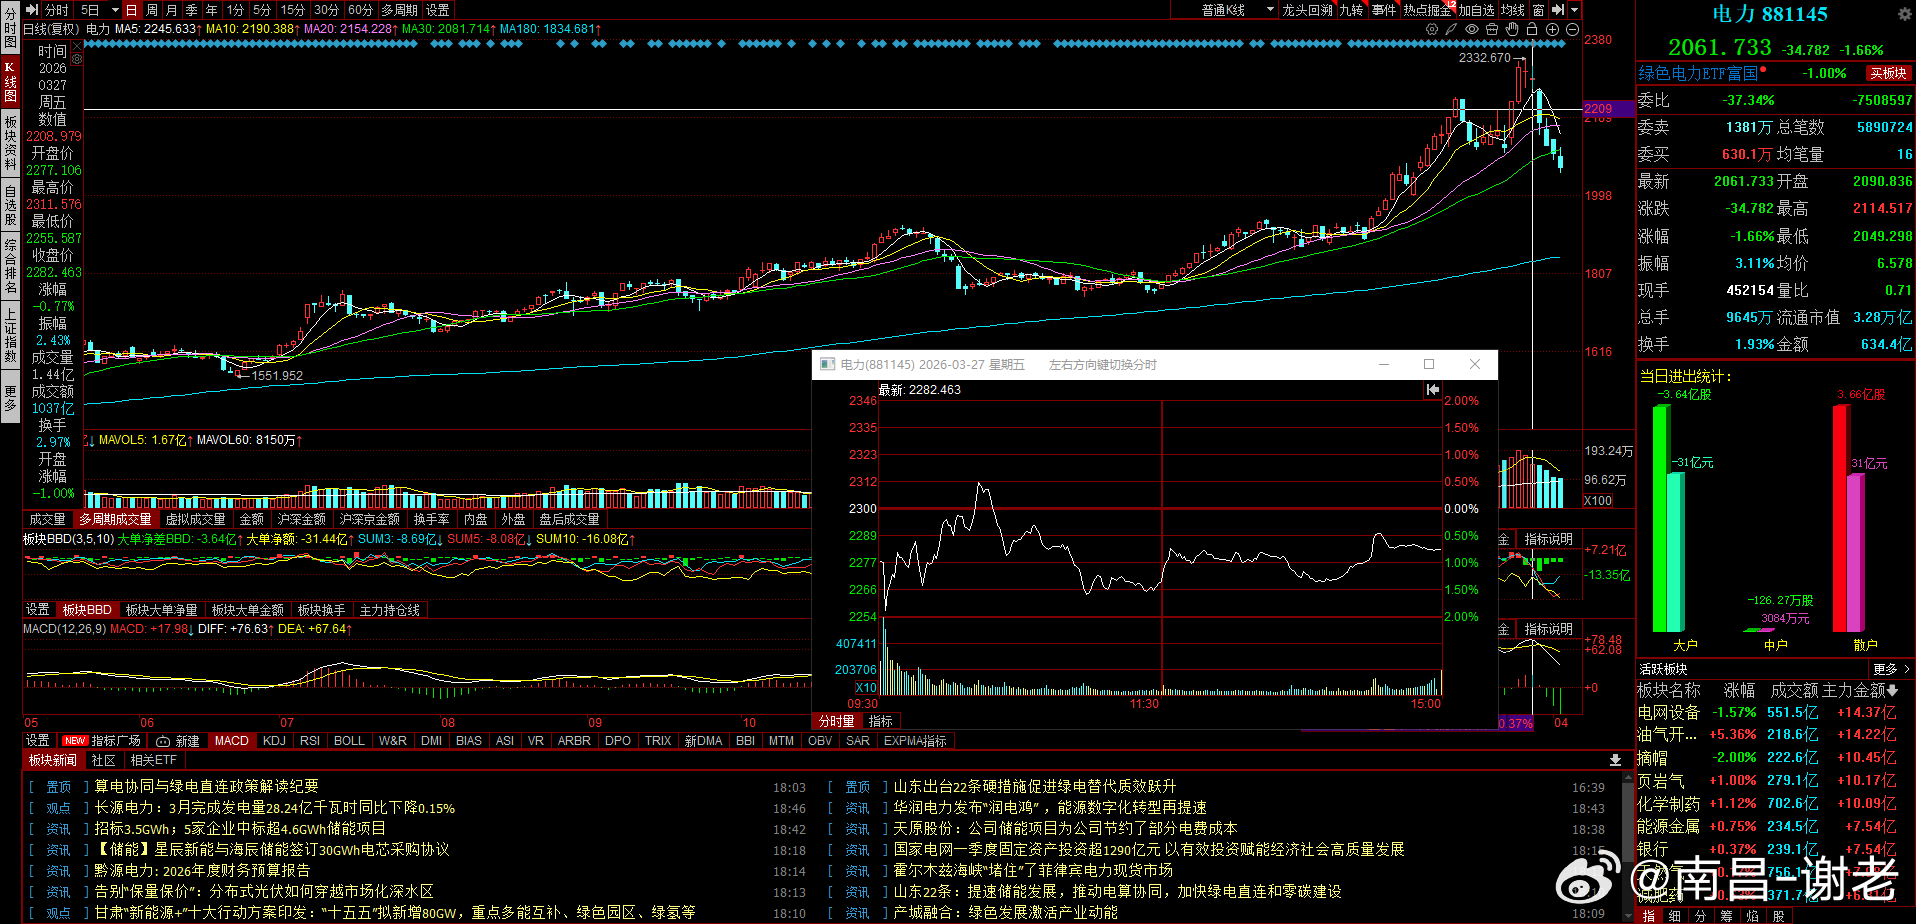The height and width of the screenshot is (924, 1916).
Task: Open the 自选股 sidebar tab
Action: pos(10,205)
